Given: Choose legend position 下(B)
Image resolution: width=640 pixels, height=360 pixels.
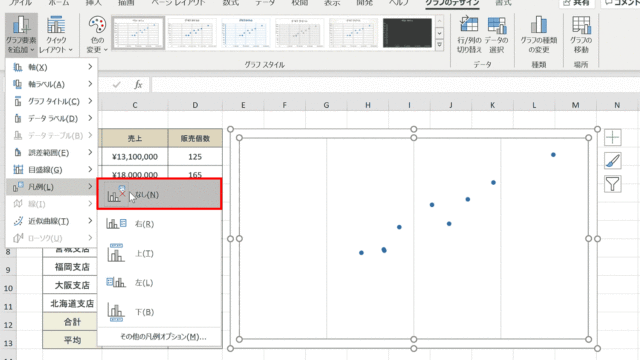Looking at the screenshot, I should tap(160, 312).
